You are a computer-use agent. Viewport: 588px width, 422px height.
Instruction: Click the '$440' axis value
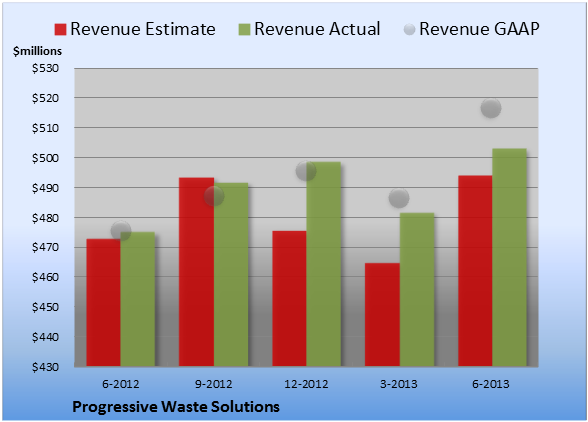[x=45, y=337]
